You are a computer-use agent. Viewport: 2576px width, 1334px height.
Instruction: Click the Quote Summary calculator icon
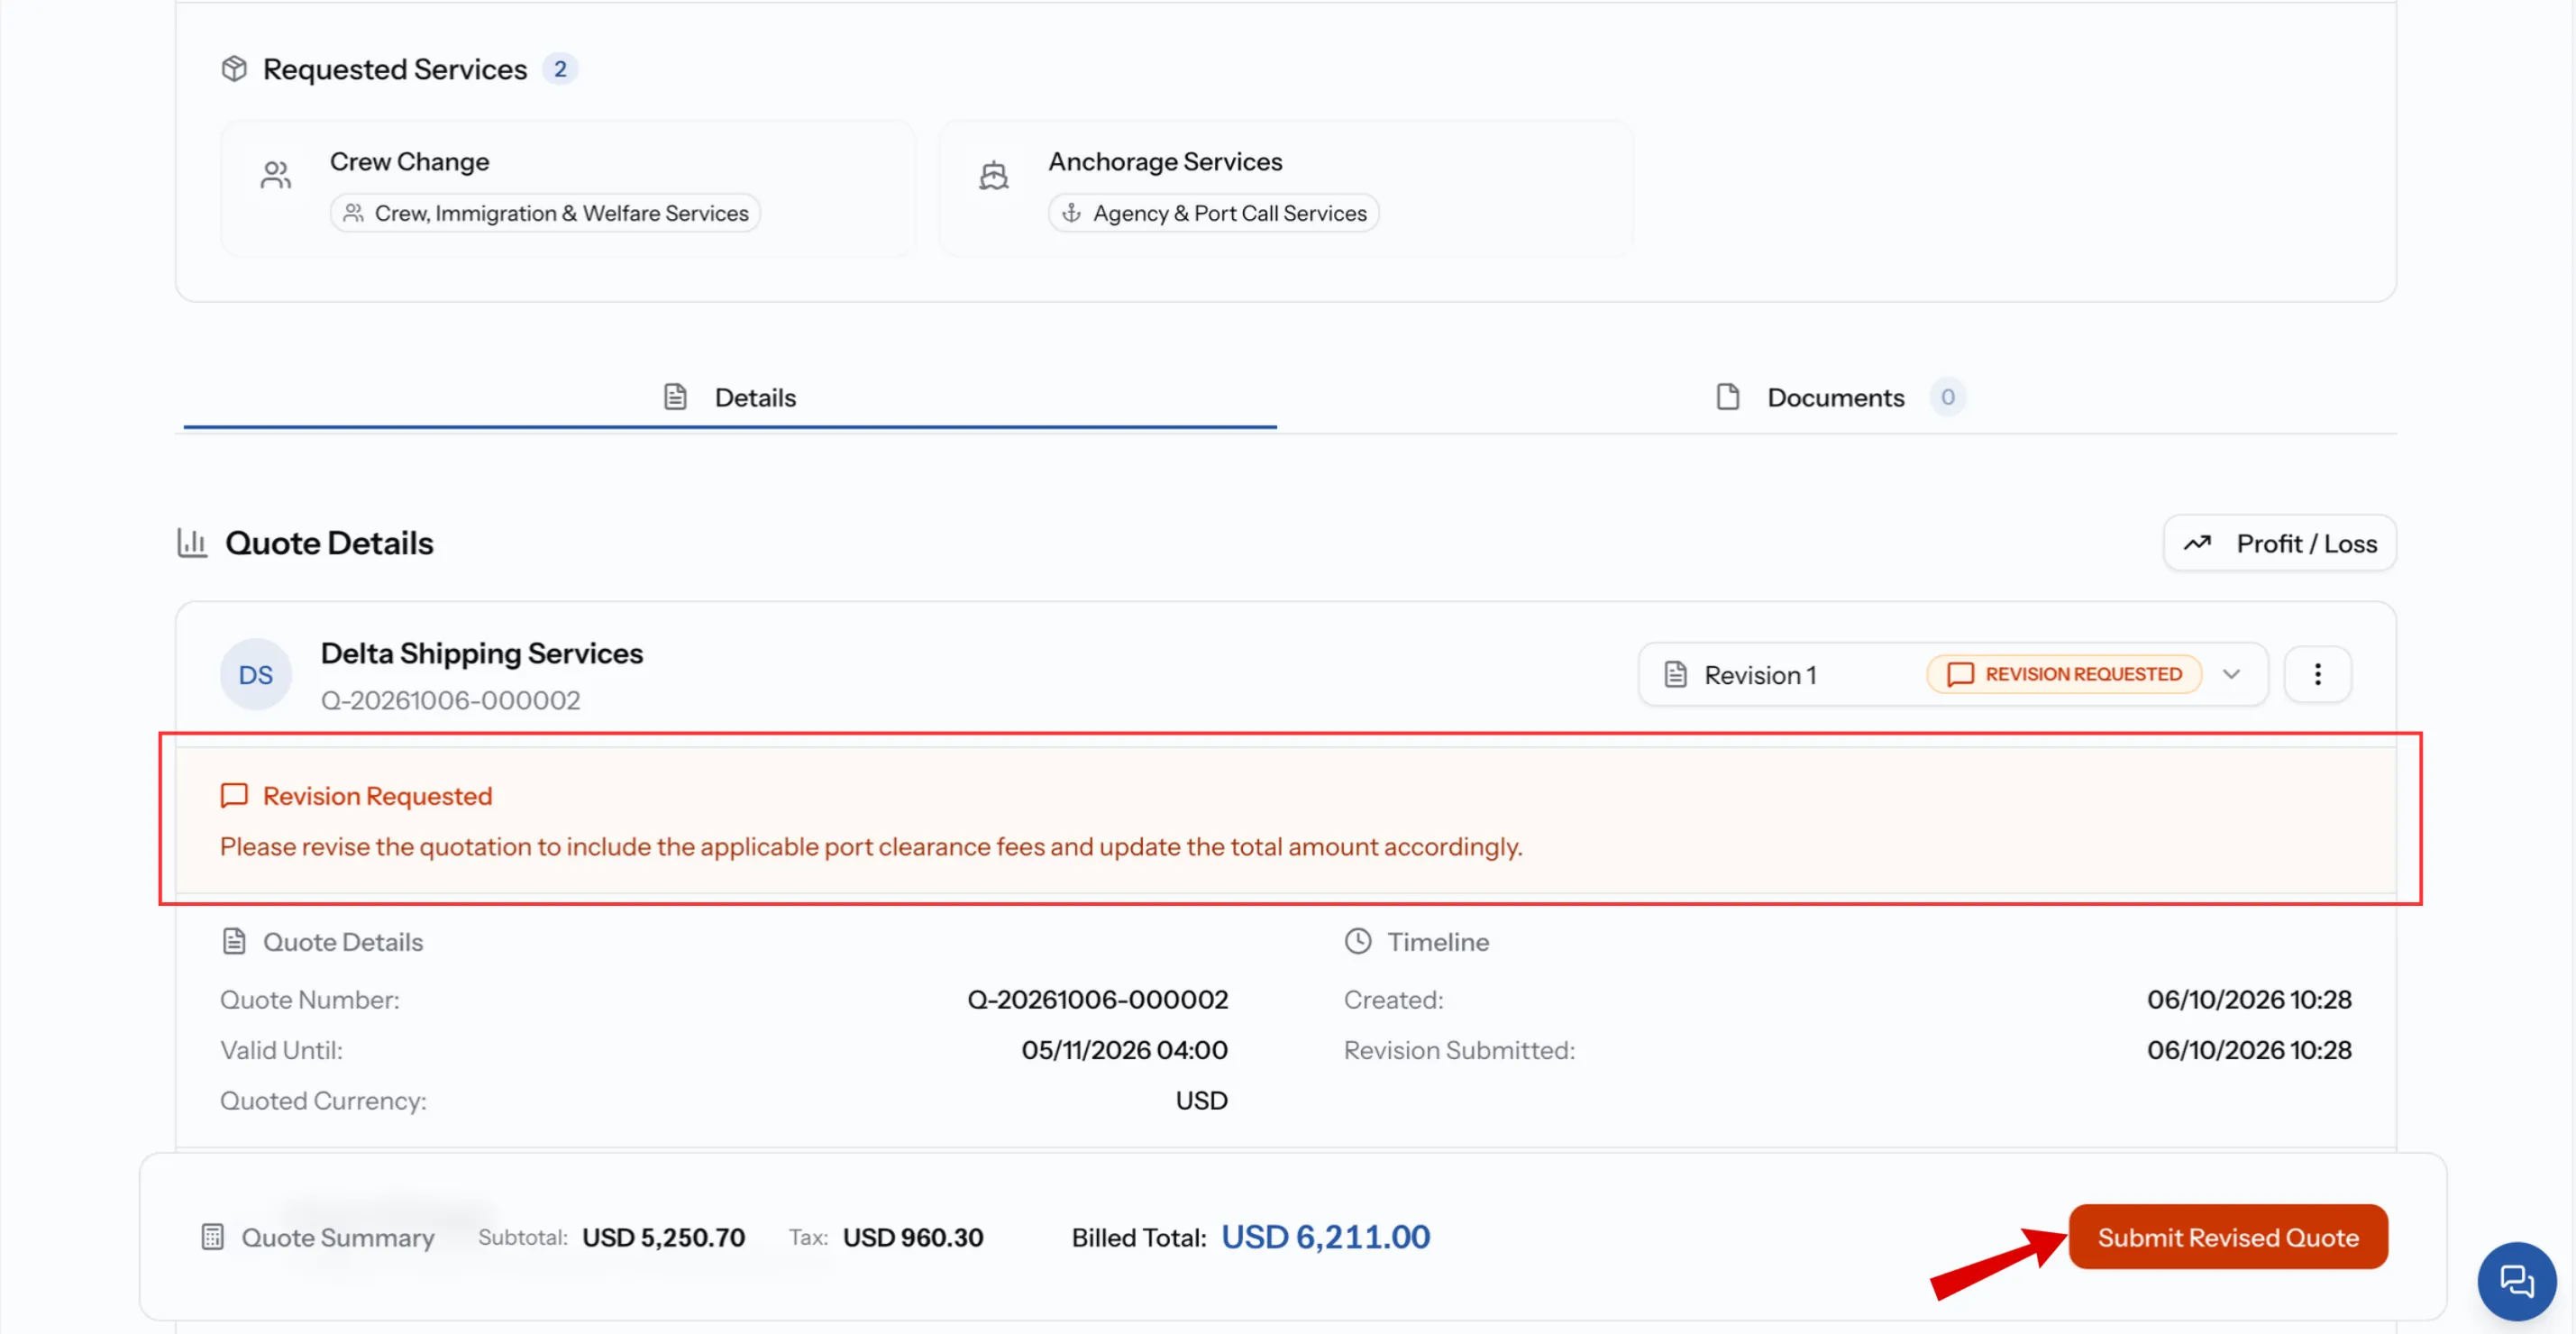pos(212,1237)
